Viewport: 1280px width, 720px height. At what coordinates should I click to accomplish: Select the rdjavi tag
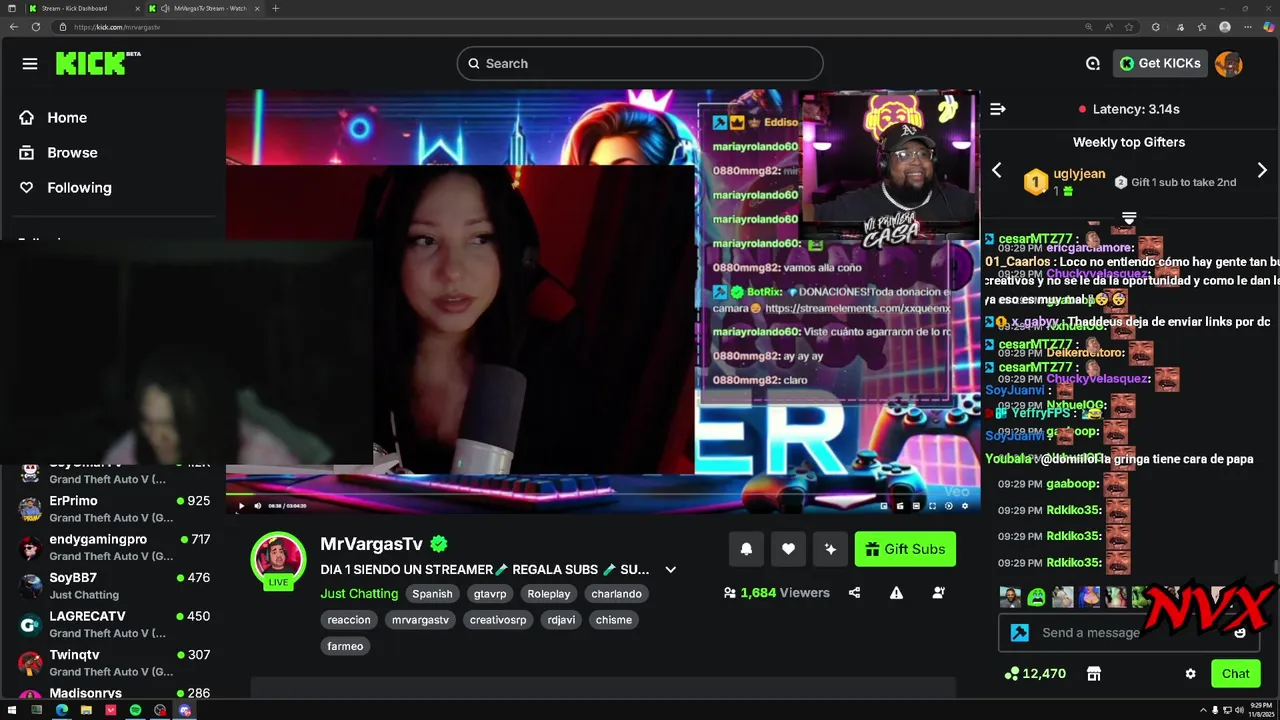(x=560, y=620)
